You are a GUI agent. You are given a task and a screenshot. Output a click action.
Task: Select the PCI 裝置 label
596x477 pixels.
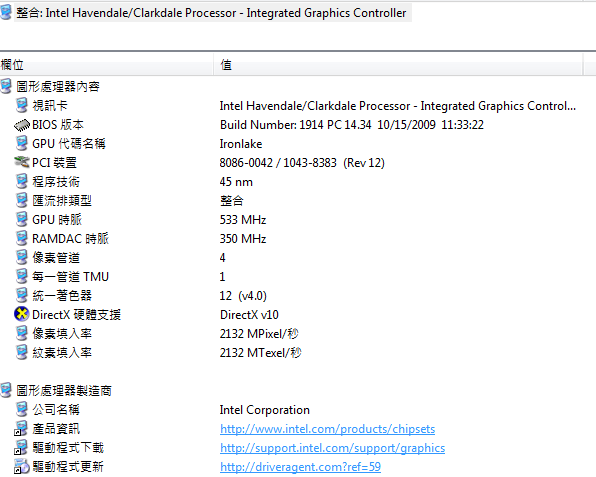54,163
